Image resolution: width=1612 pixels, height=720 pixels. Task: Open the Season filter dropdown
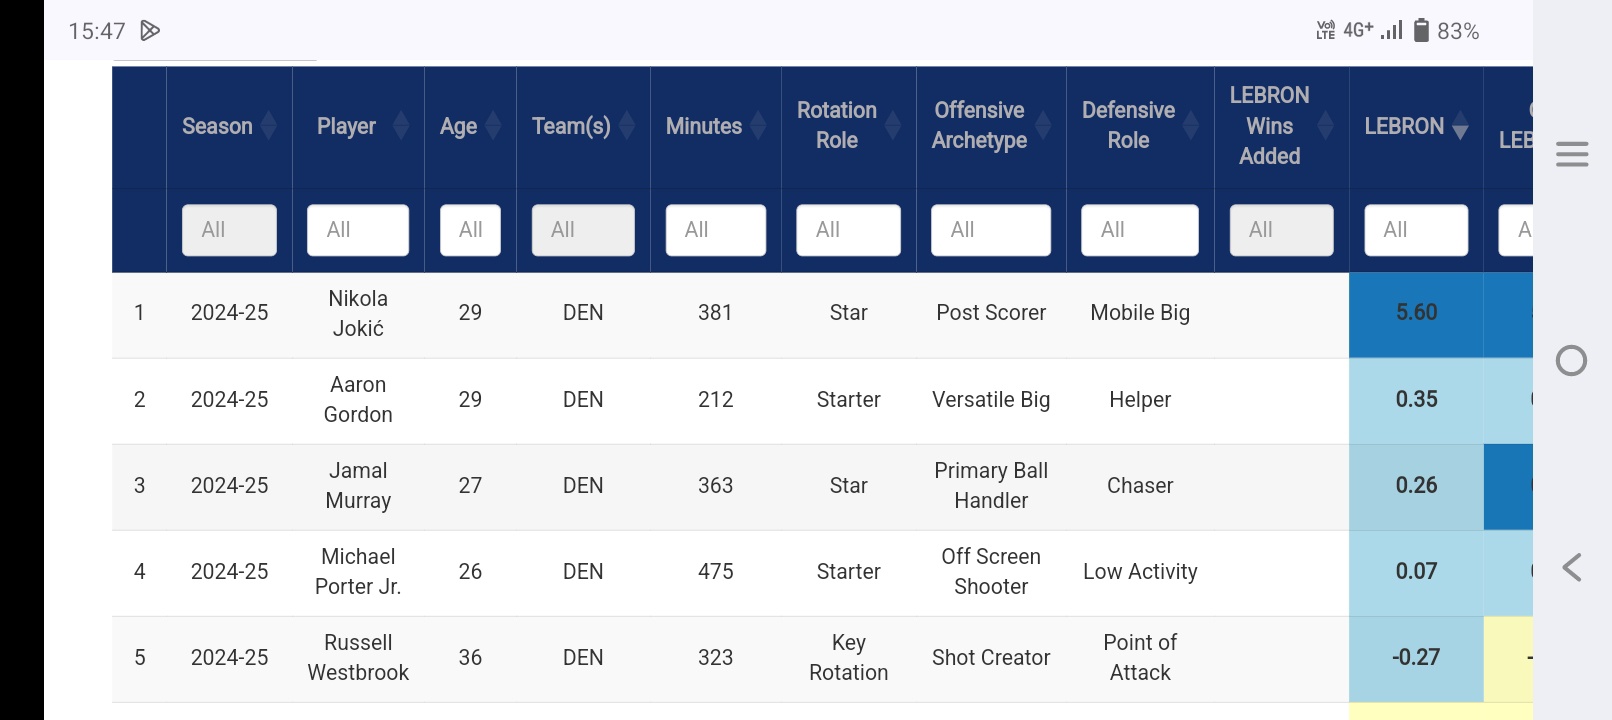(x=229, y=230)
